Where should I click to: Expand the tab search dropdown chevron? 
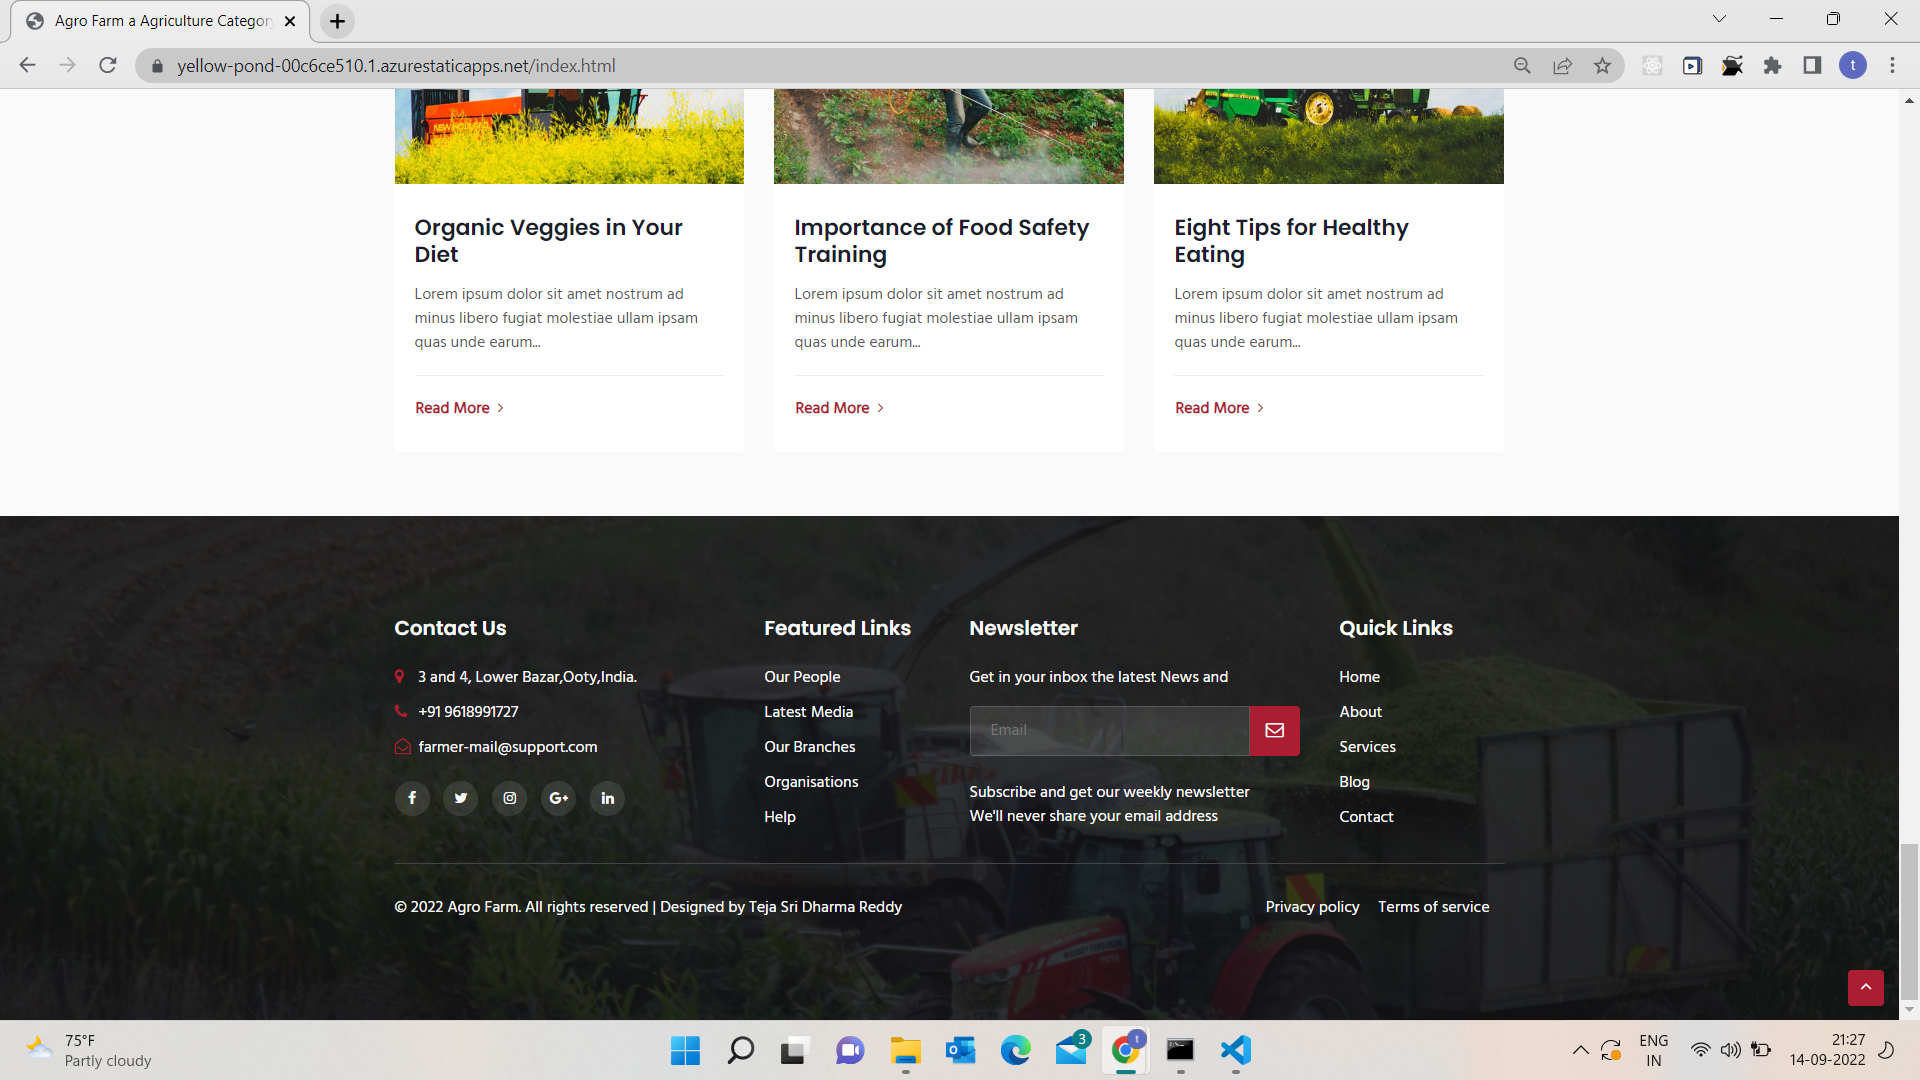[1719, 19]
